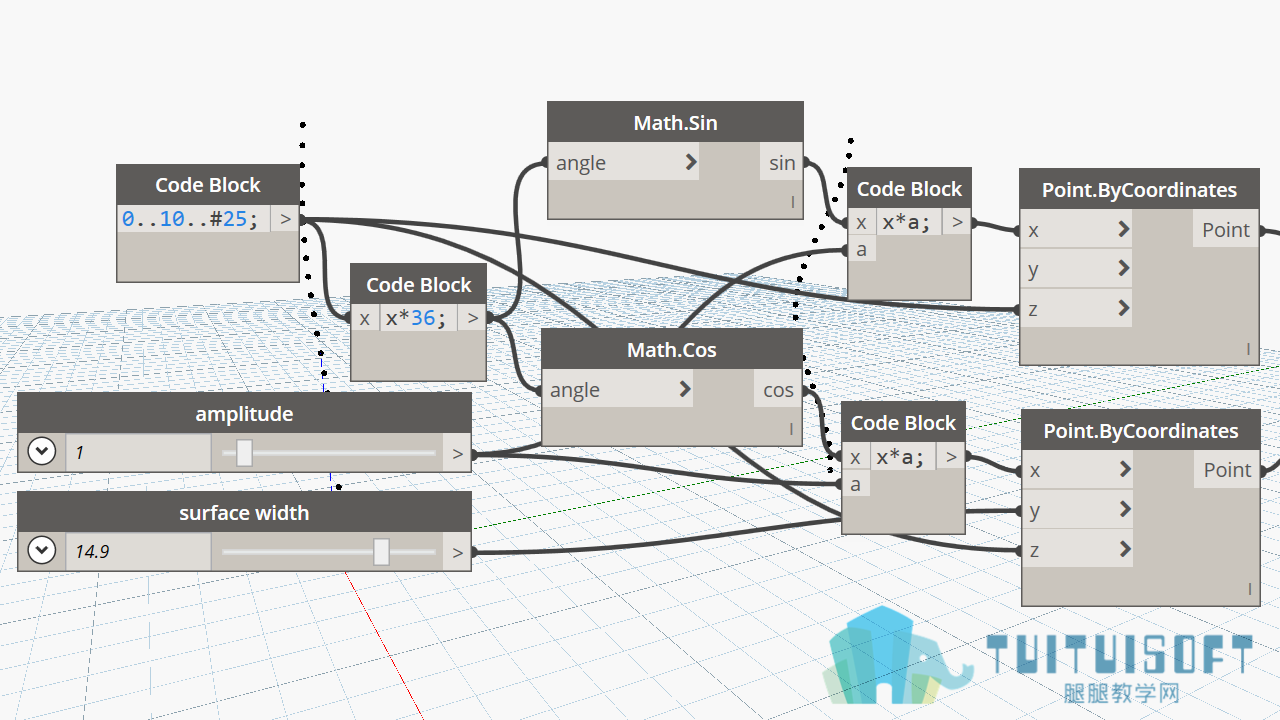Click the x*36; code text
Viewport: 1280px width, 720px height.
click(x=416, y=318)
